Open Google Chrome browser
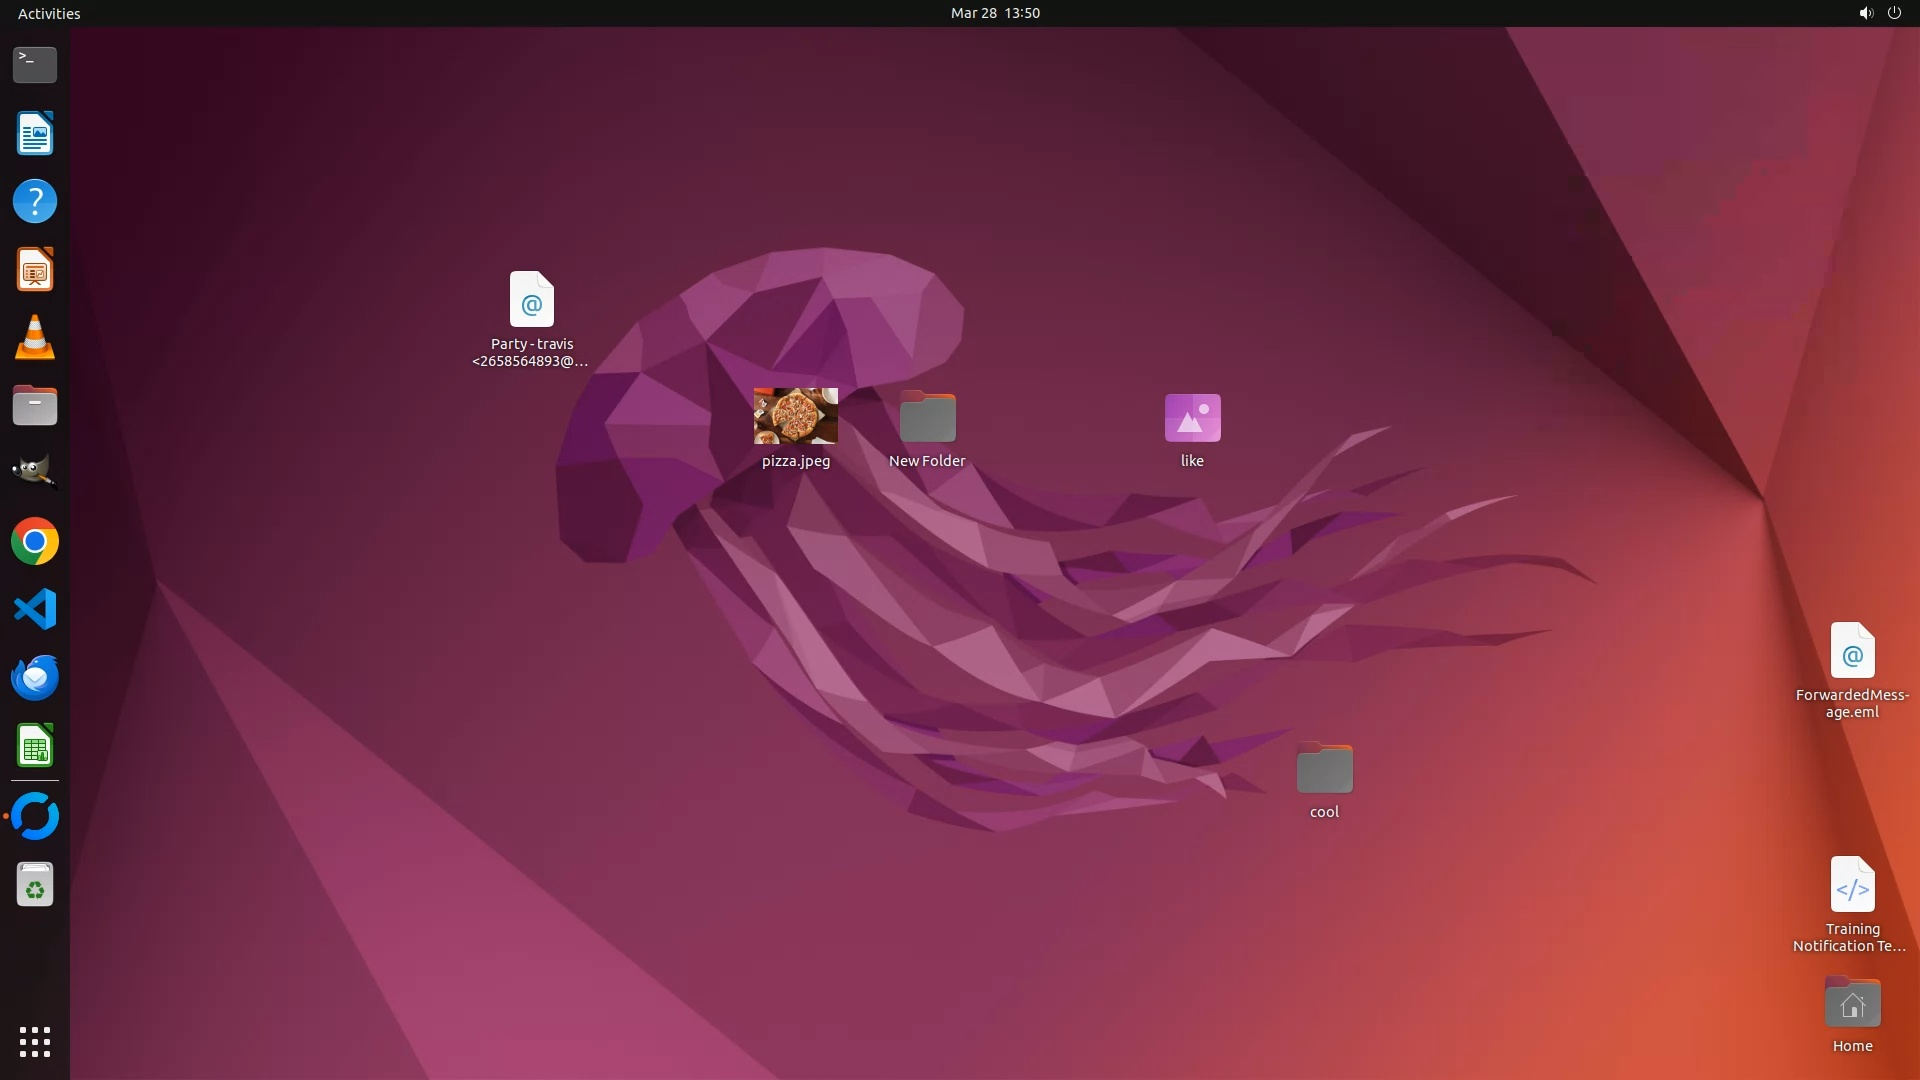This screenshot has height=1080, width=1920. pos(35,542)
